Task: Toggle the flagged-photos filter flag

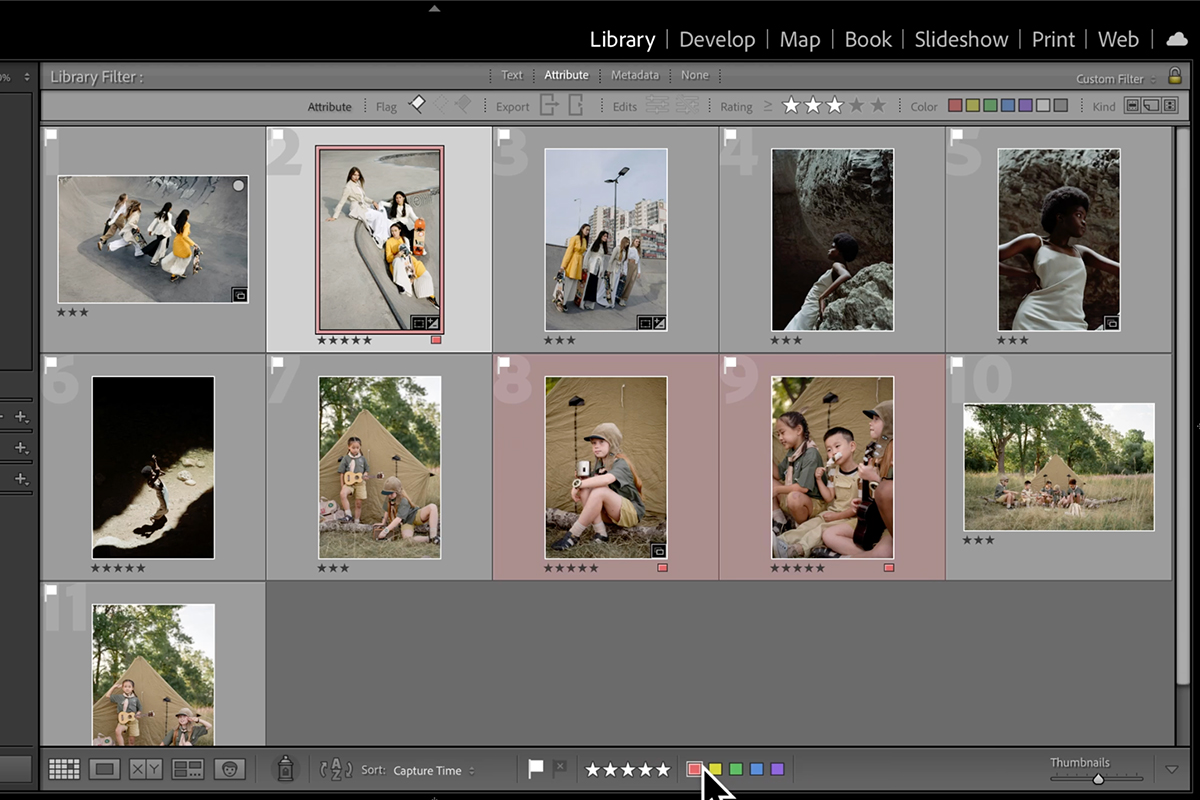Action: click(418, 105)
